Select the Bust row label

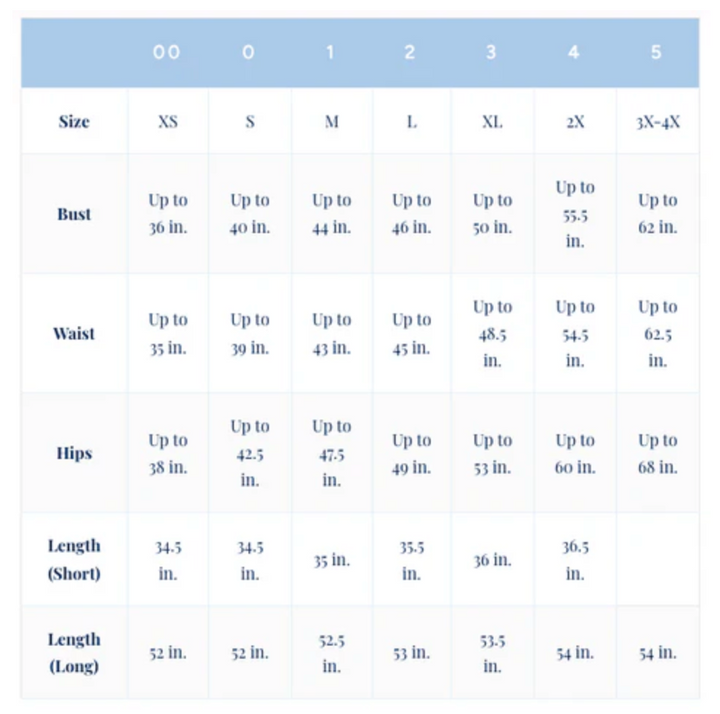click(x=74, y=214)
